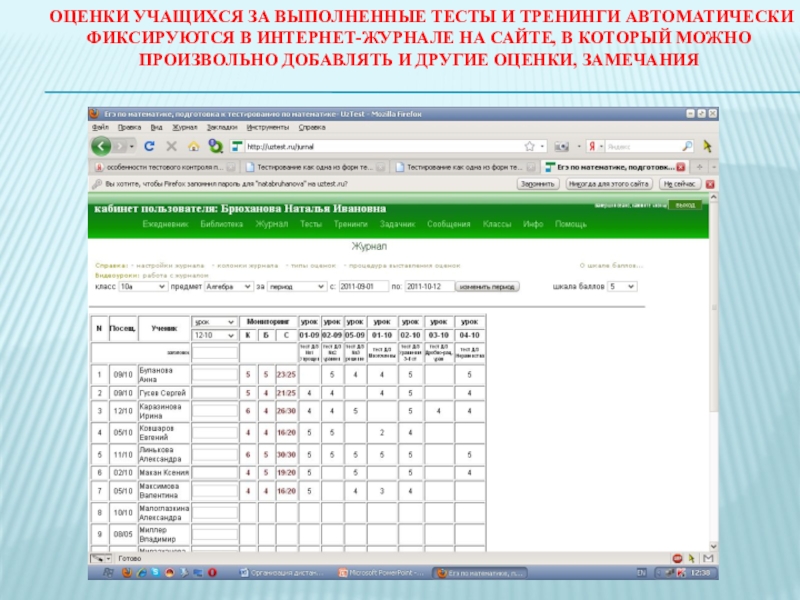
Task: Click the EN language indicator
Action: point(641,573)
